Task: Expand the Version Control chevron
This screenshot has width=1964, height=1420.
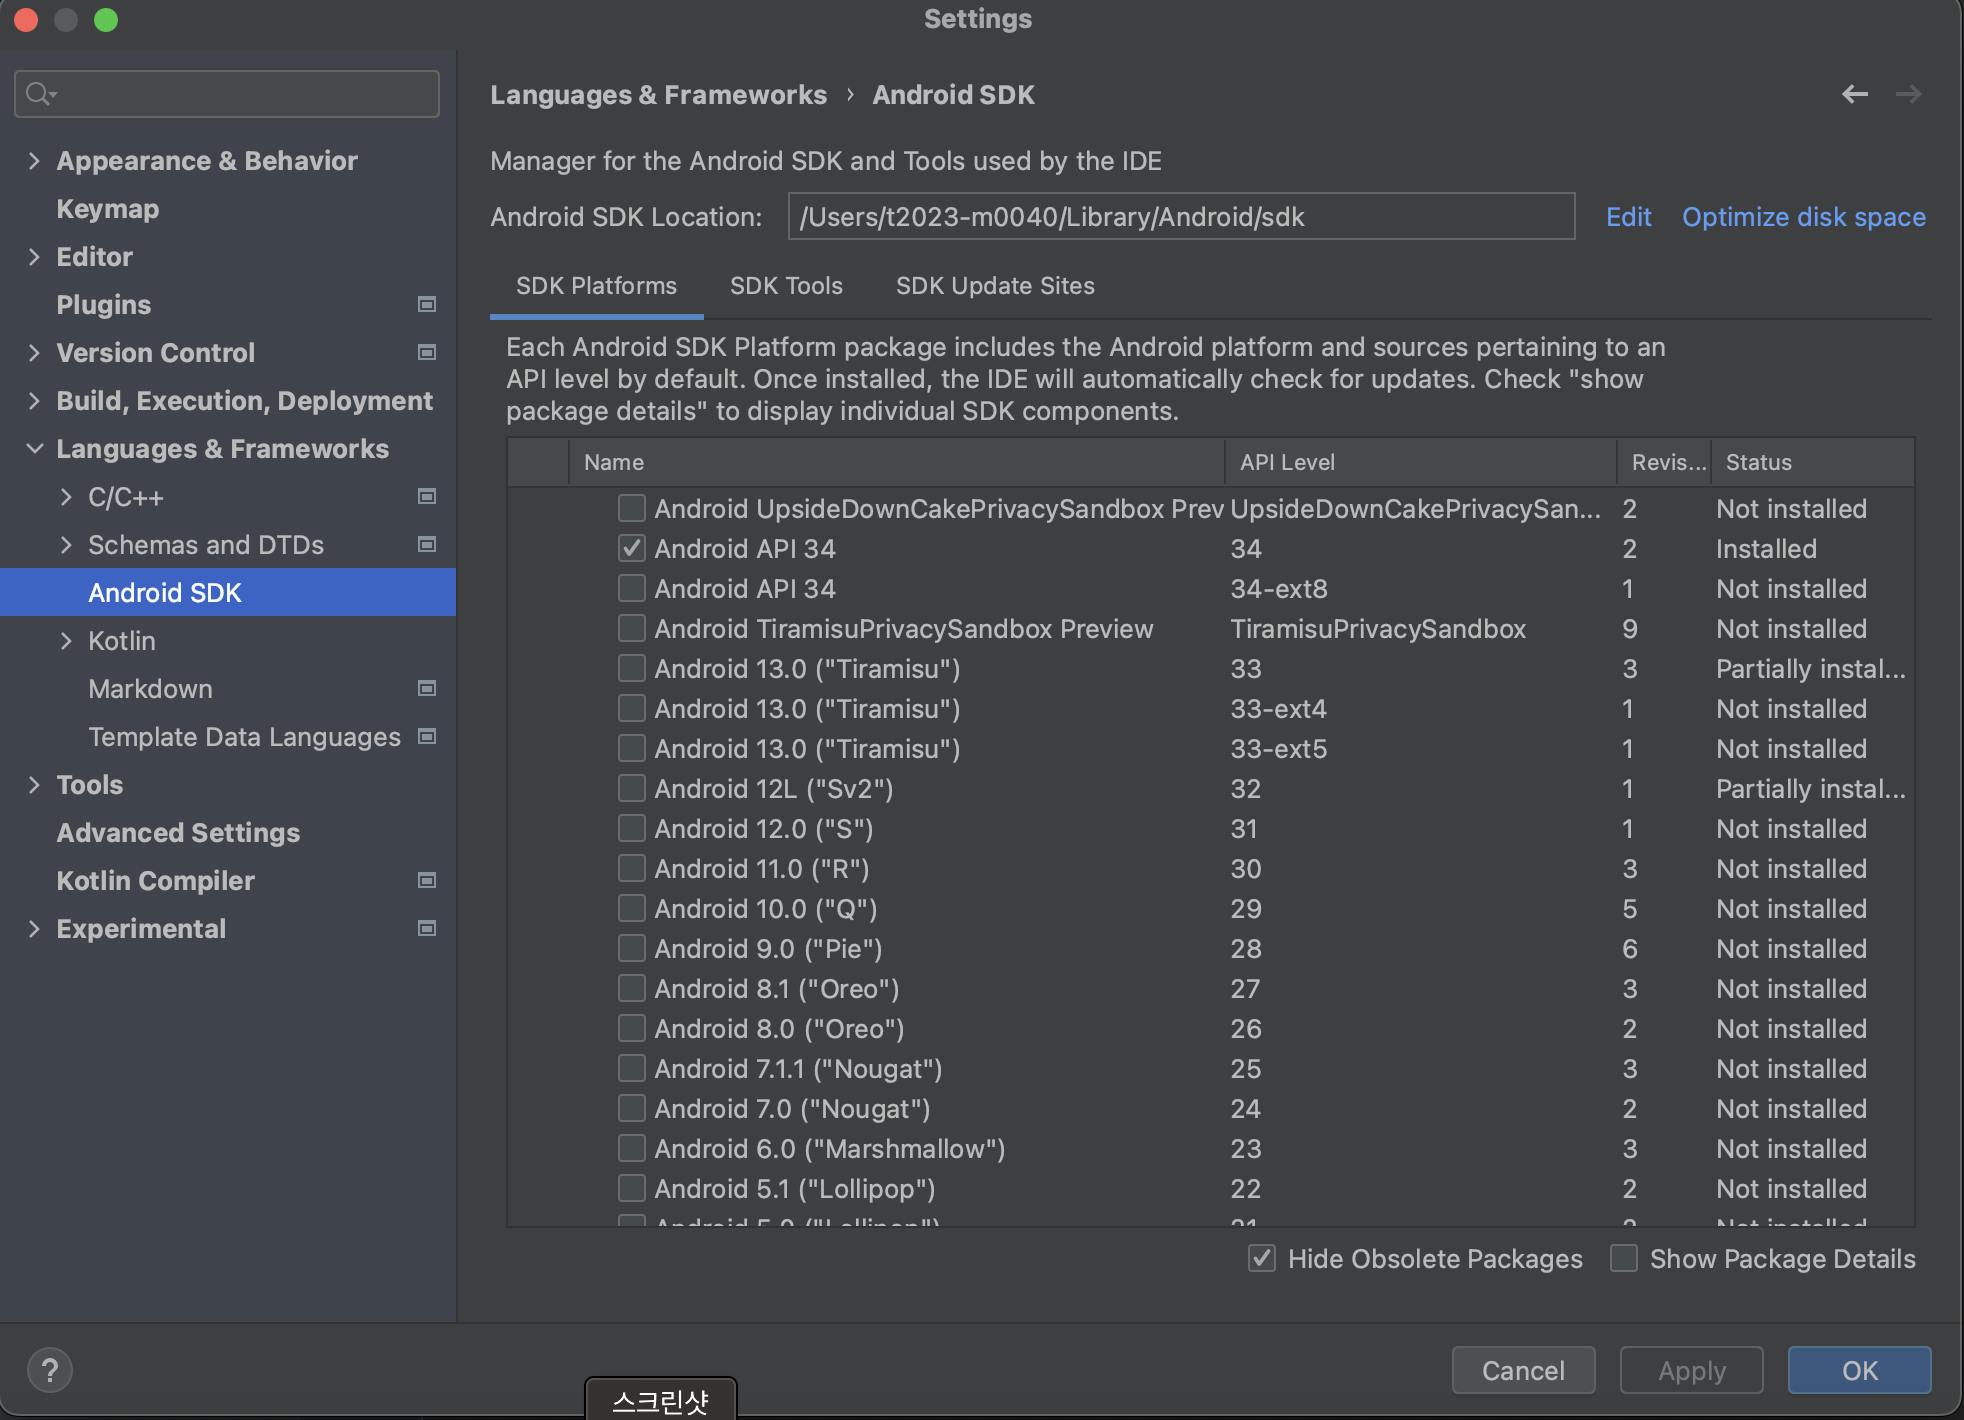Action: (x=34, y=352)
